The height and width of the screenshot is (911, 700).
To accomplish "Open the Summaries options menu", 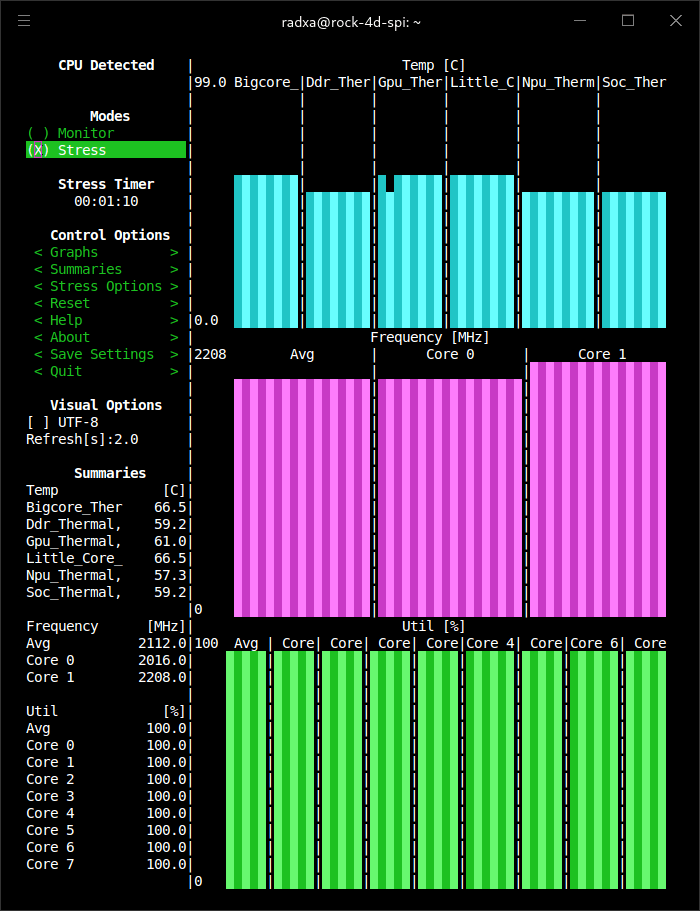I will [105, 269].
